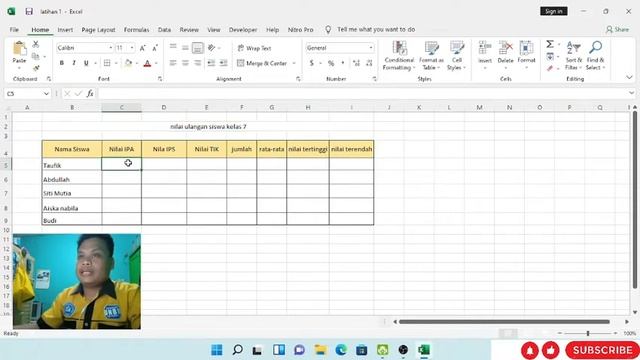
Task: Click the Share button
Action: tap(618, 29)
